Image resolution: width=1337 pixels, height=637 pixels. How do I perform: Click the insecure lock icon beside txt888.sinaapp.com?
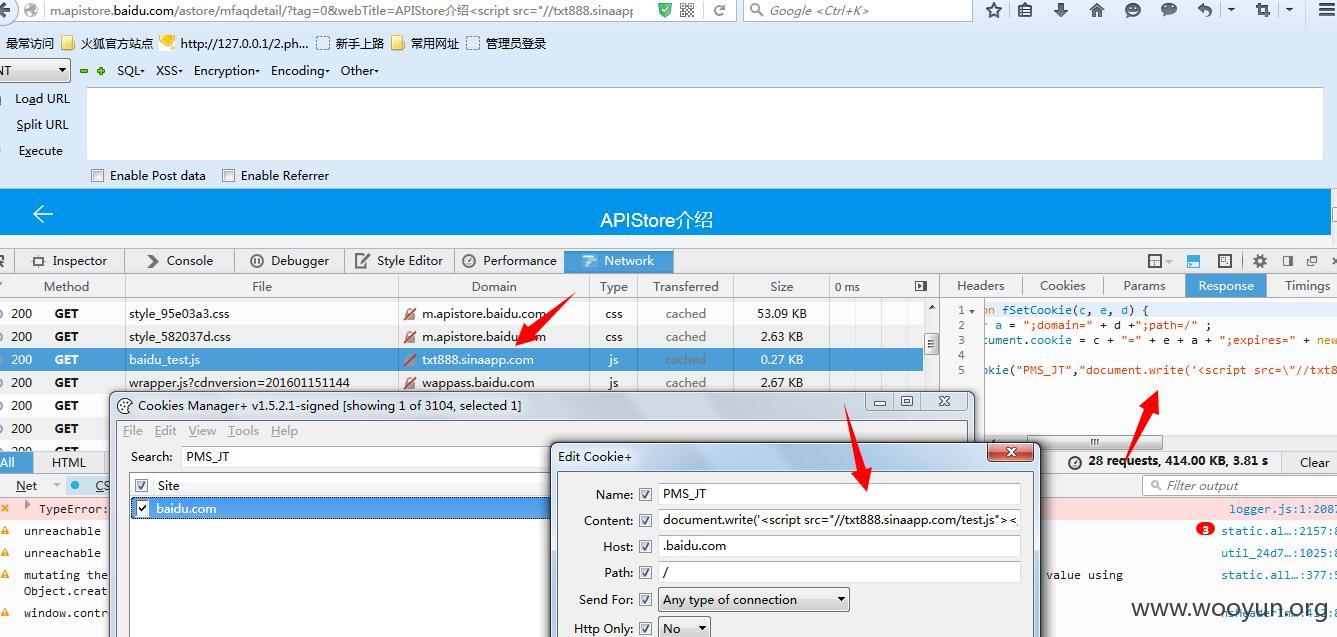(410, 360)
